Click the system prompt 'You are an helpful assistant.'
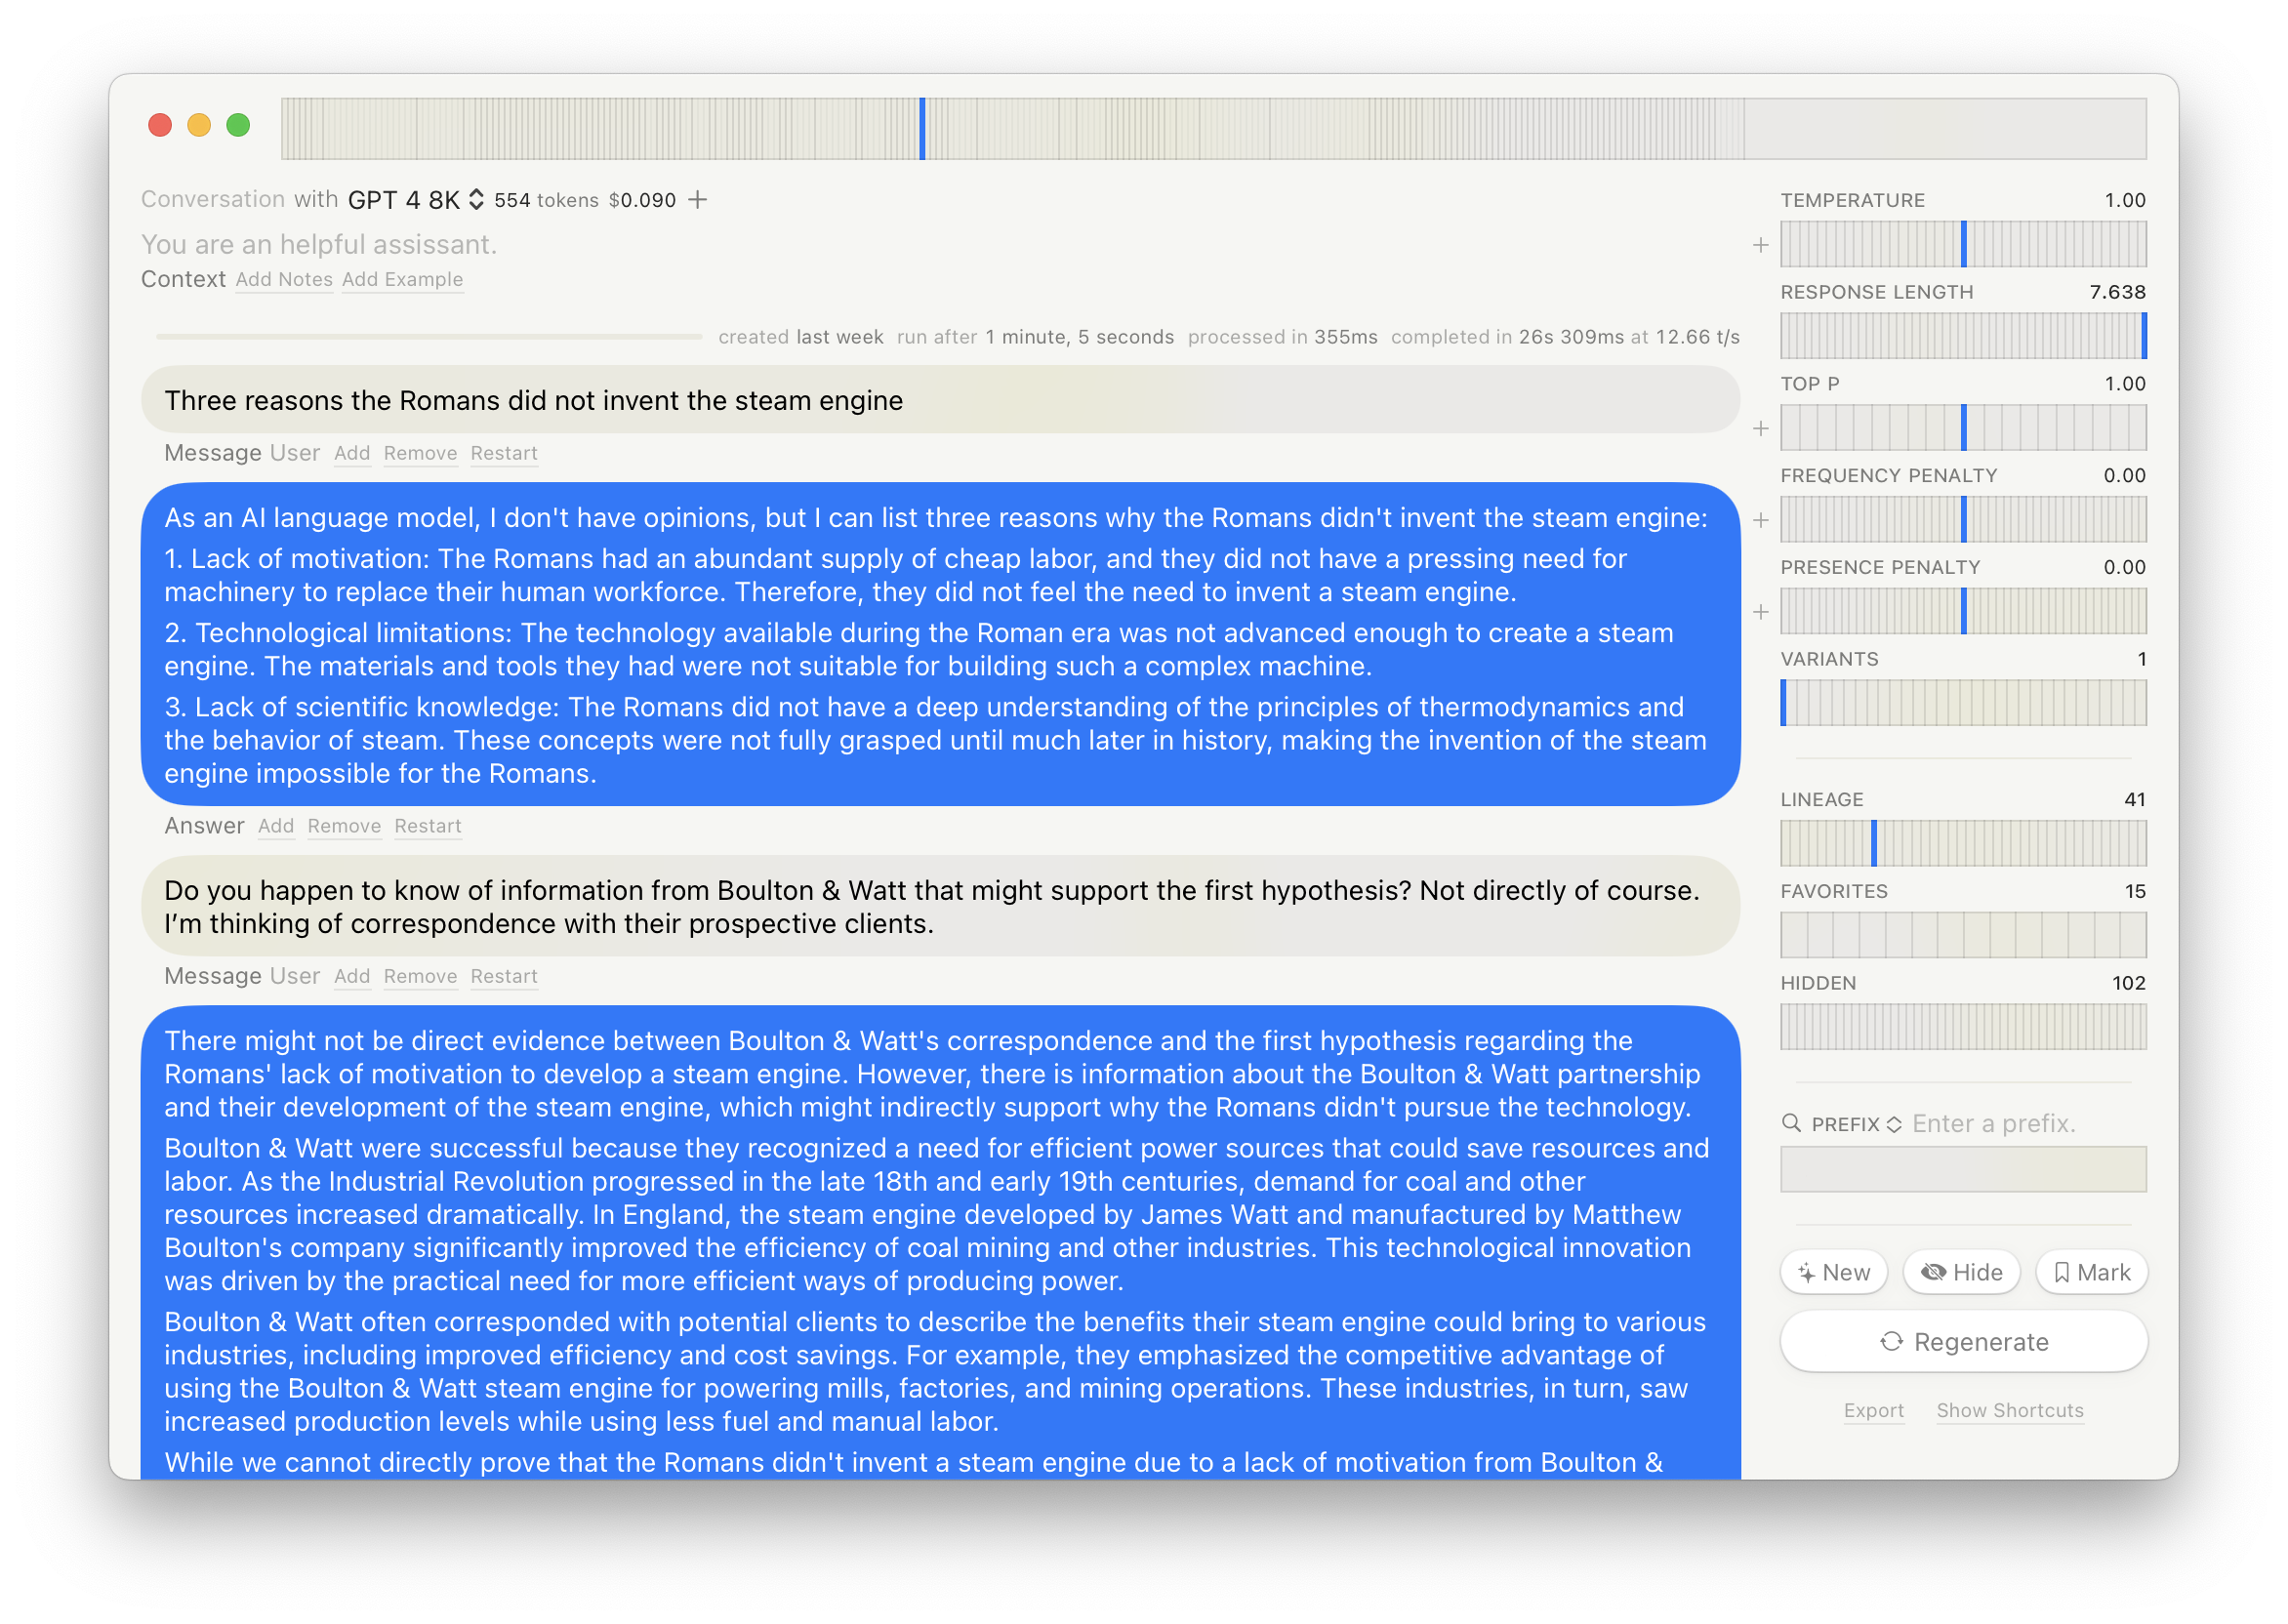The image size is (2288, 1624). coord(319,245)
